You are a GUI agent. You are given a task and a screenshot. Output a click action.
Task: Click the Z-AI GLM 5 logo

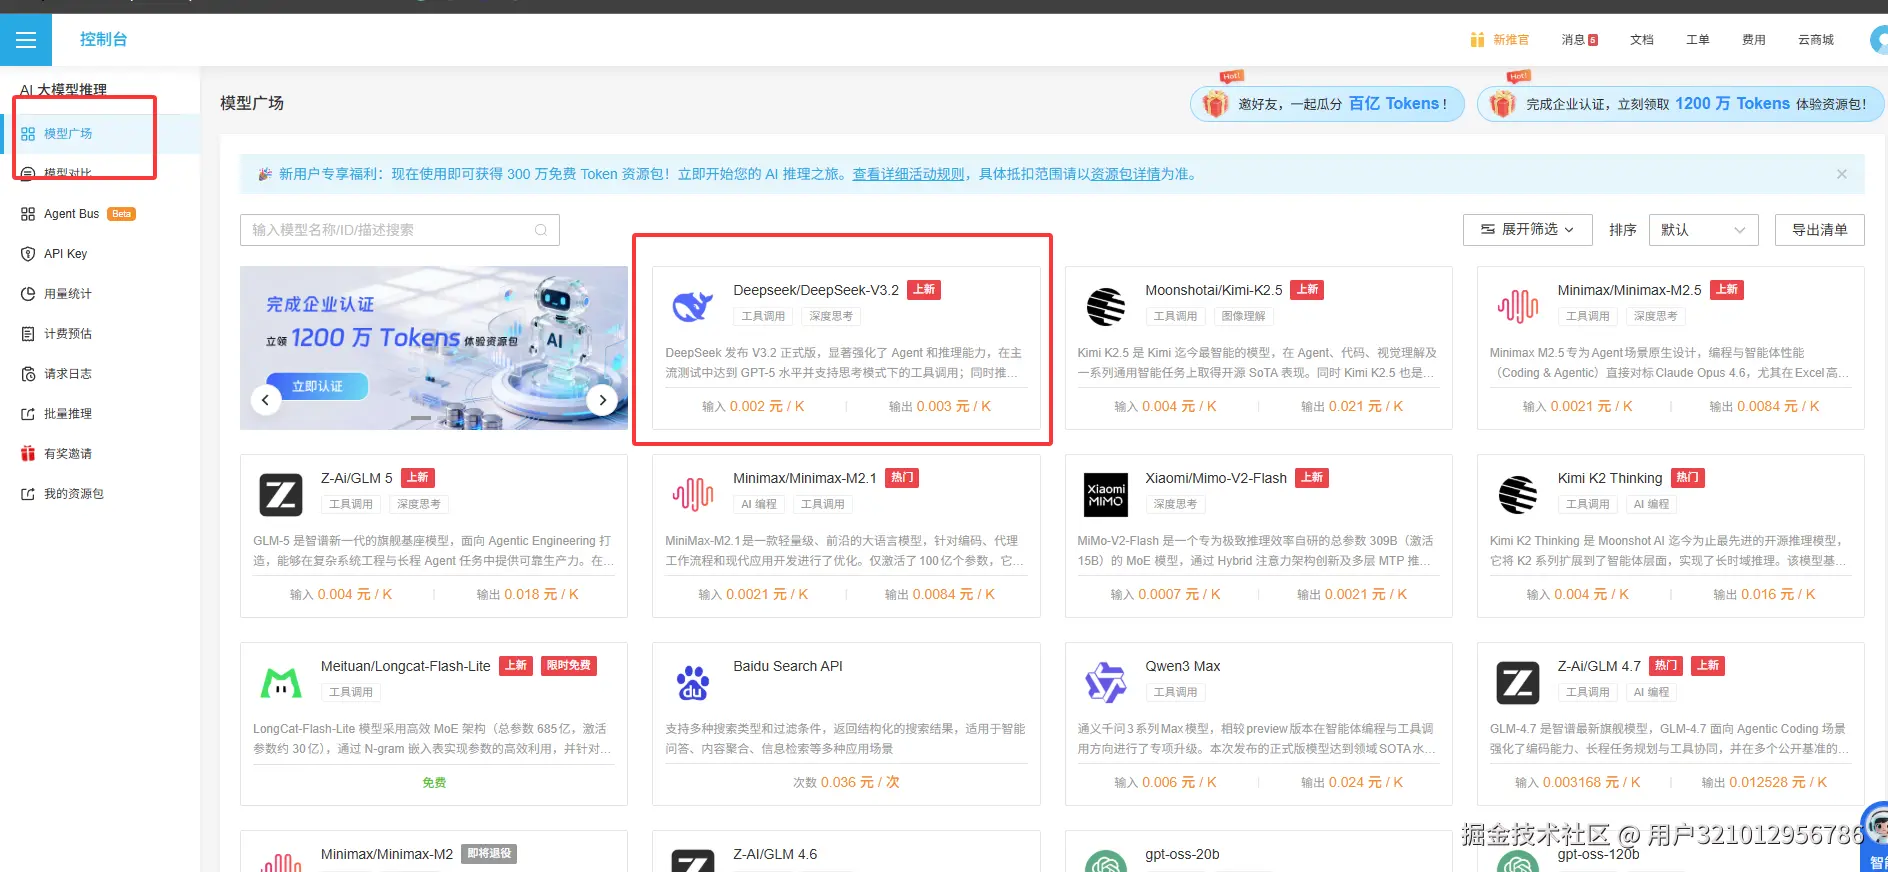[x=281, y=495]
